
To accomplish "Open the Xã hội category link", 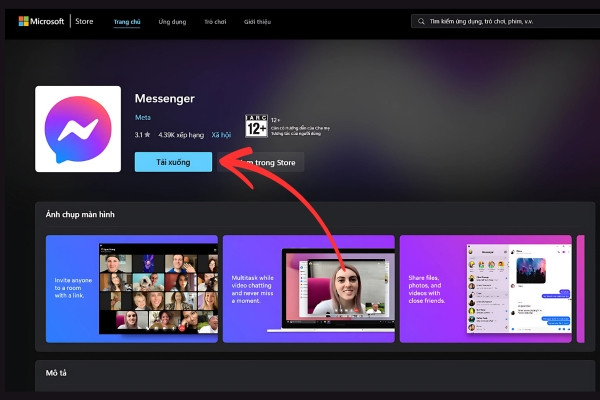I will coord(221,135).
